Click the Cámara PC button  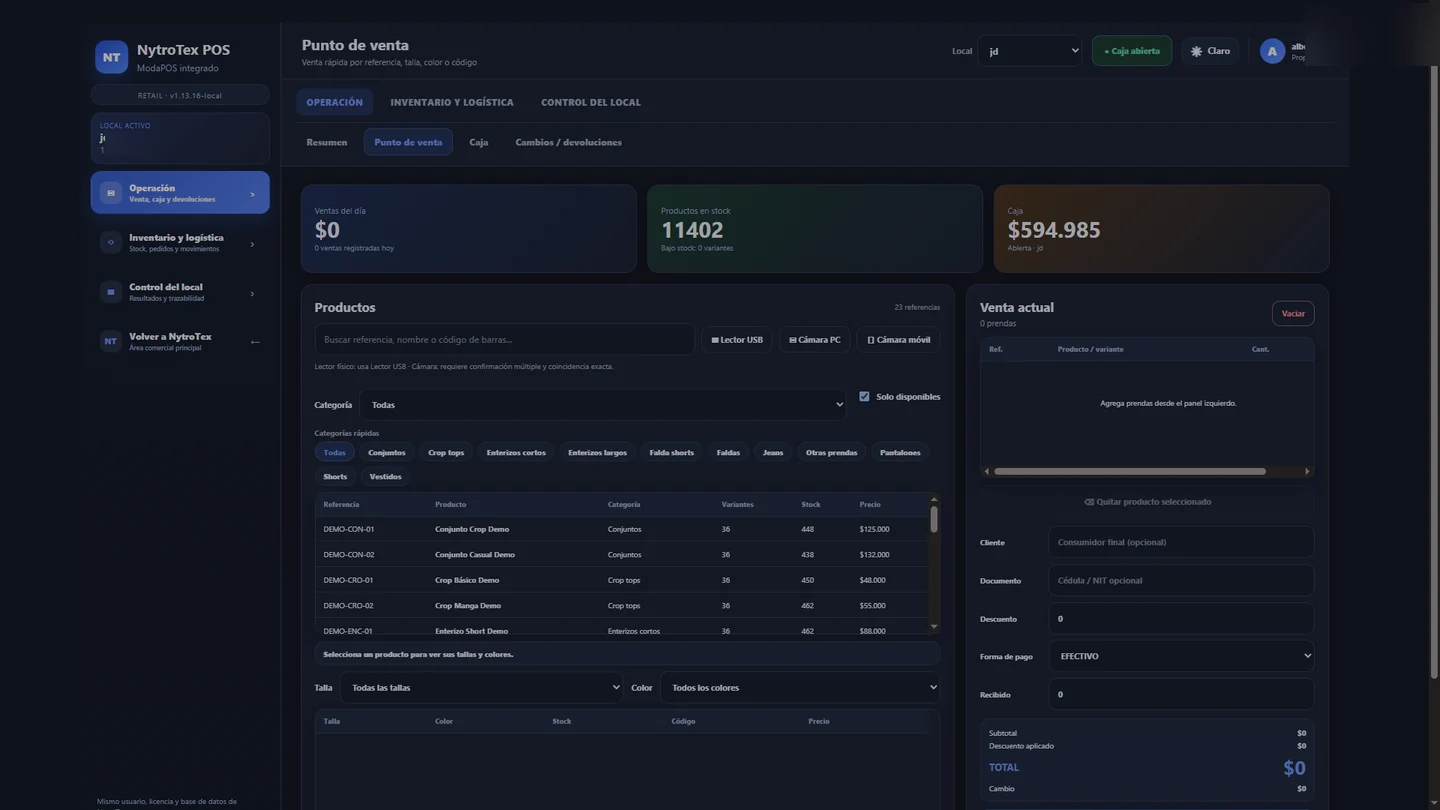(815, 340)
